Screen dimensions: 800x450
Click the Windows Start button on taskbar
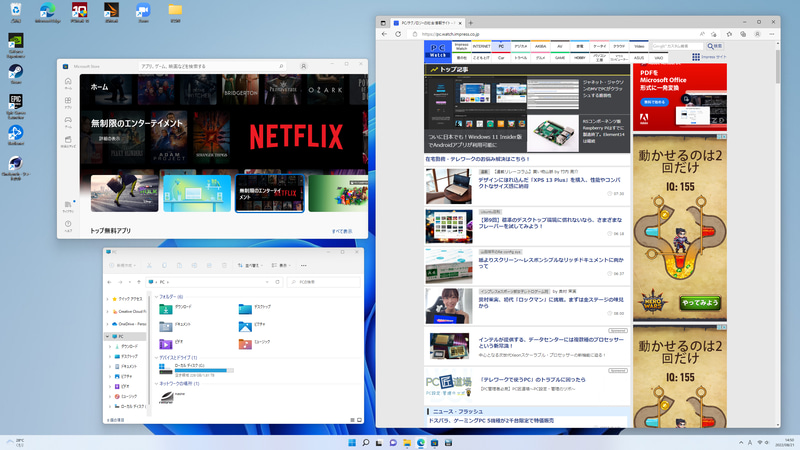tap(352, 442)
